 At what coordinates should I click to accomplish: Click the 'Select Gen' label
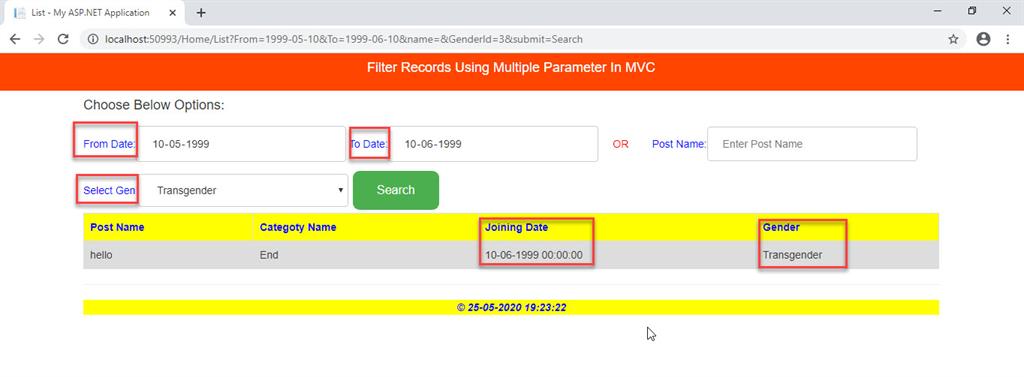[x=109, y=191]
